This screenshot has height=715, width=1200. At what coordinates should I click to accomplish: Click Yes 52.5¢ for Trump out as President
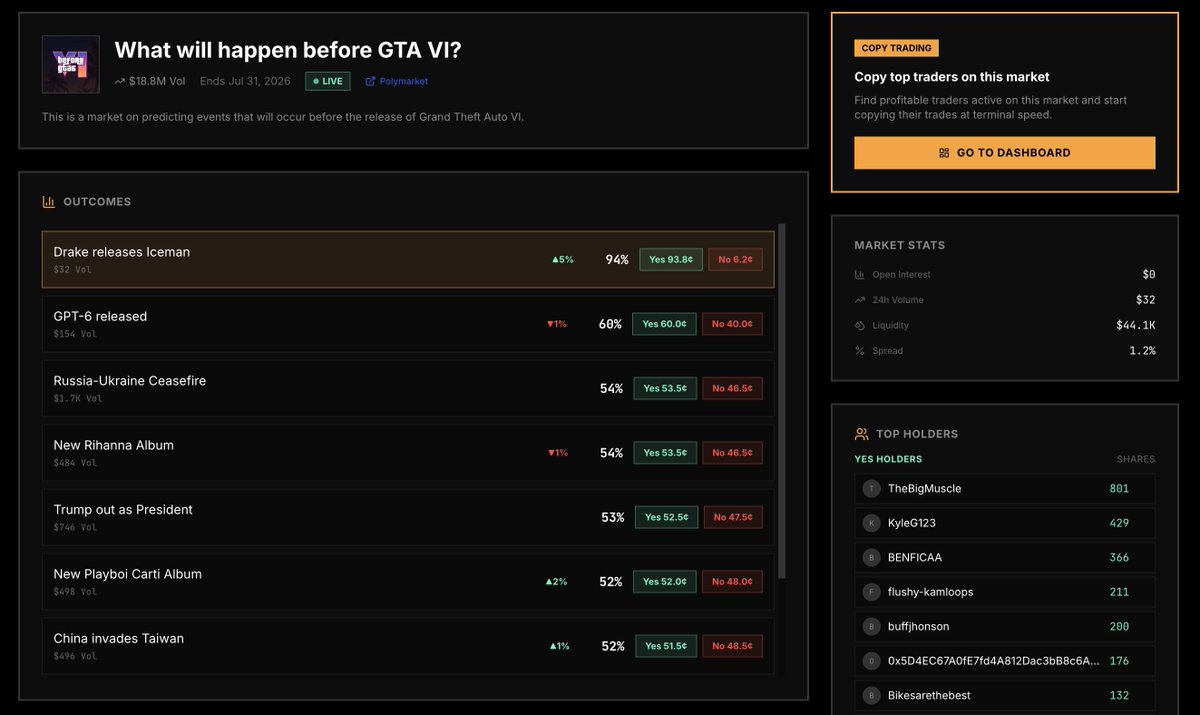click(x=666, y=517)
